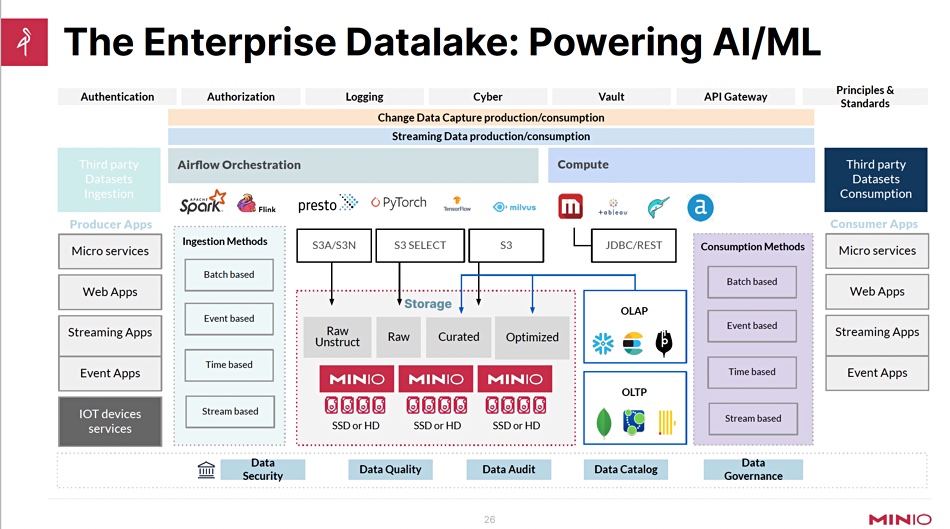Click Batch based under Consumption Methods

752,282
